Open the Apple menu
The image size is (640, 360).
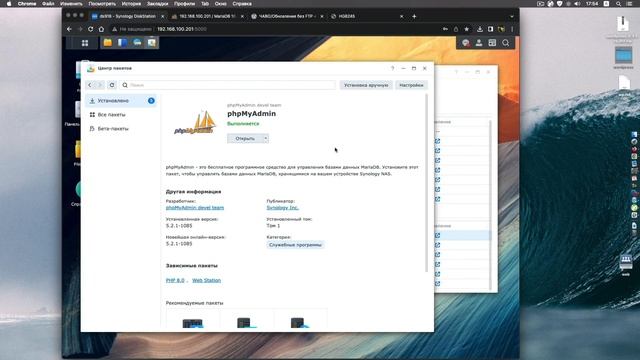pyautogui.click(x=9, y=4)
